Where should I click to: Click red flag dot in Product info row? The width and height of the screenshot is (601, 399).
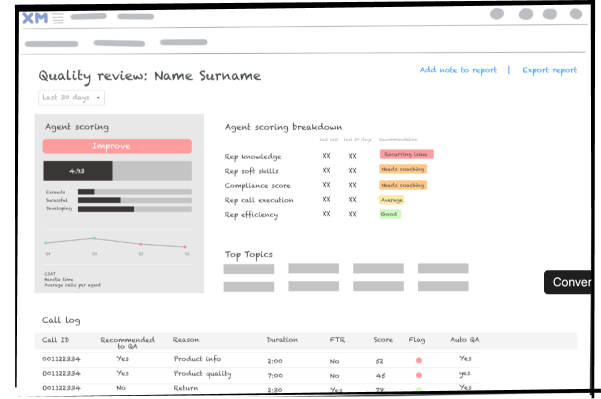point(419,360)
